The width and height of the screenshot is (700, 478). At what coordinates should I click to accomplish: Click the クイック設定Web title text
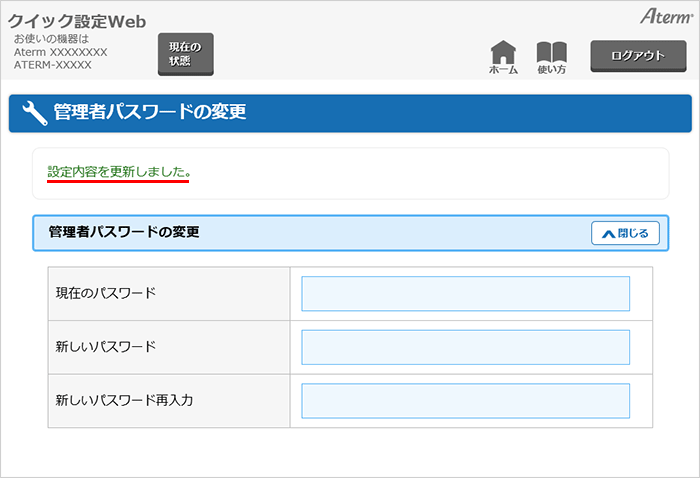coord(77,22)
